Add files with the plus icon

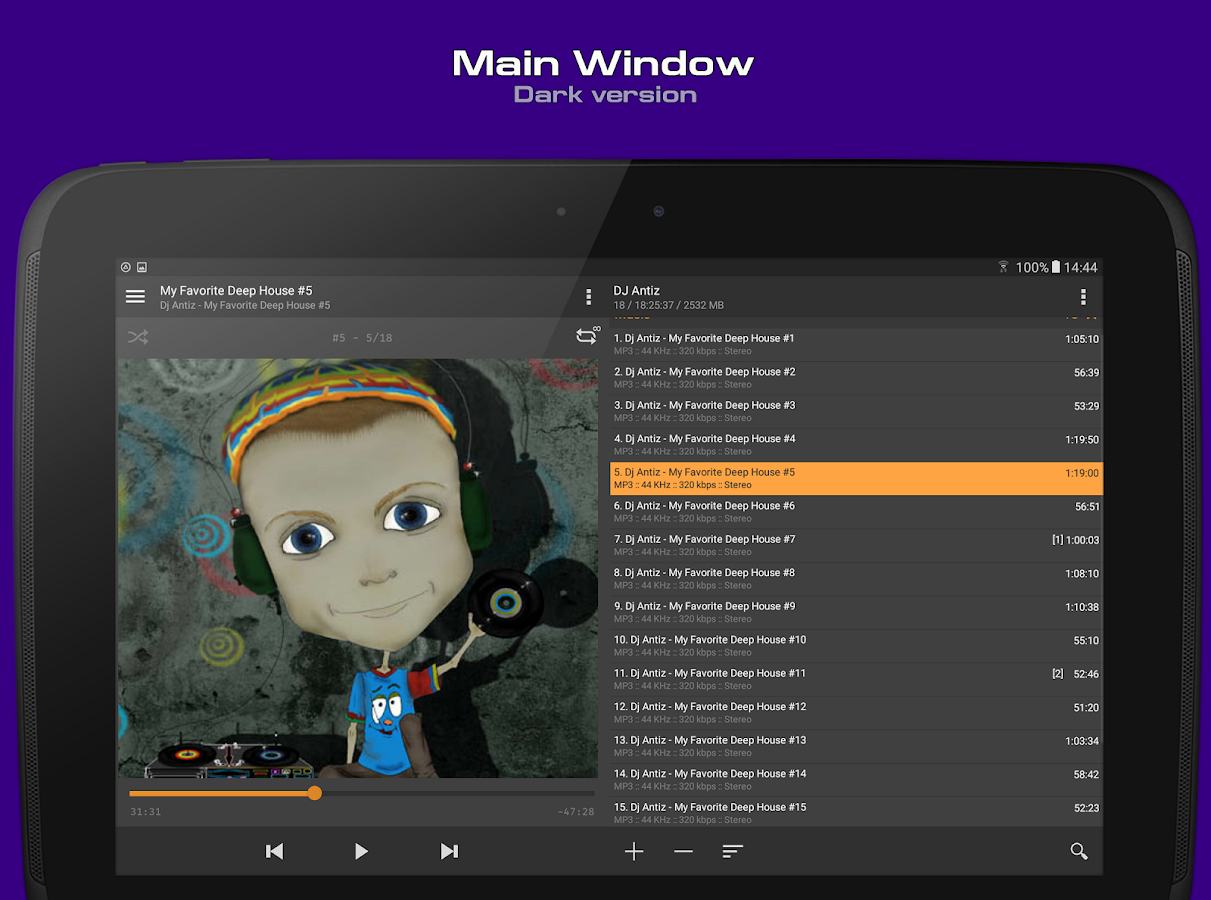634,851
